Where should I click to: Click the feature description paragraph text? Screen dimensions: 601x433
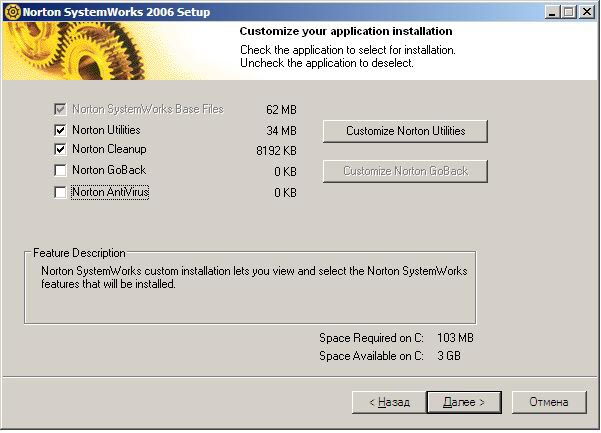pos(254,277)
